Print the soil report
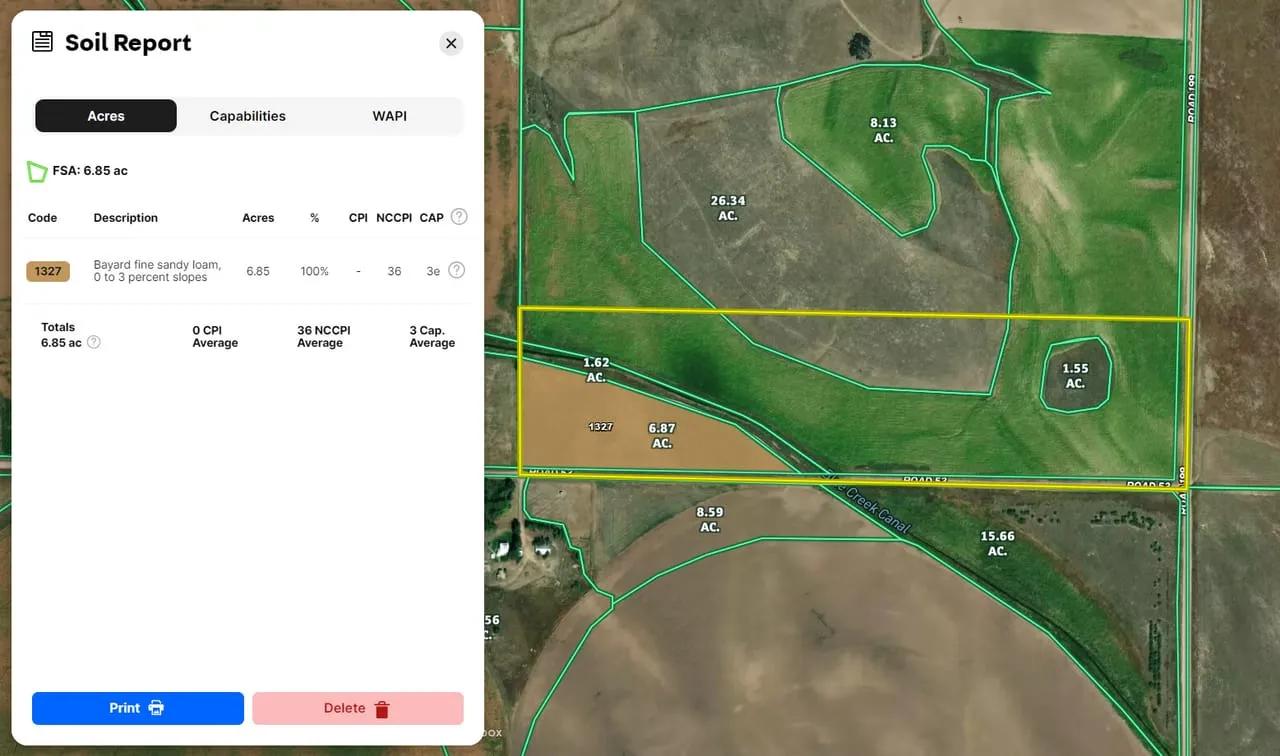Screen dimensions: 1280x756 (x=138, y=708)
